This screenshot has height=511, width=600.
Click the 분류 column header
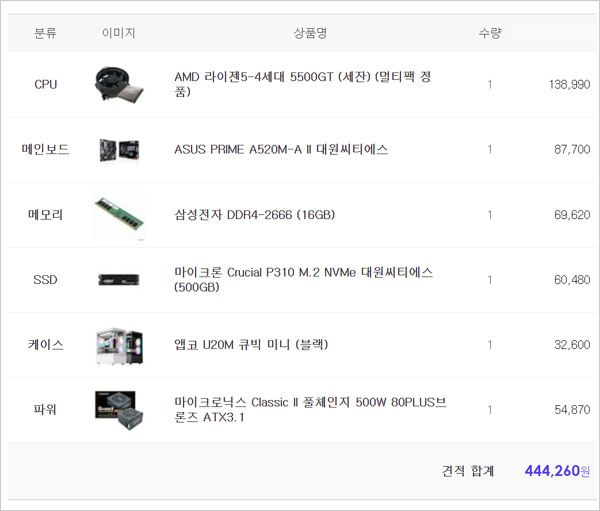[x=45, y=33]
